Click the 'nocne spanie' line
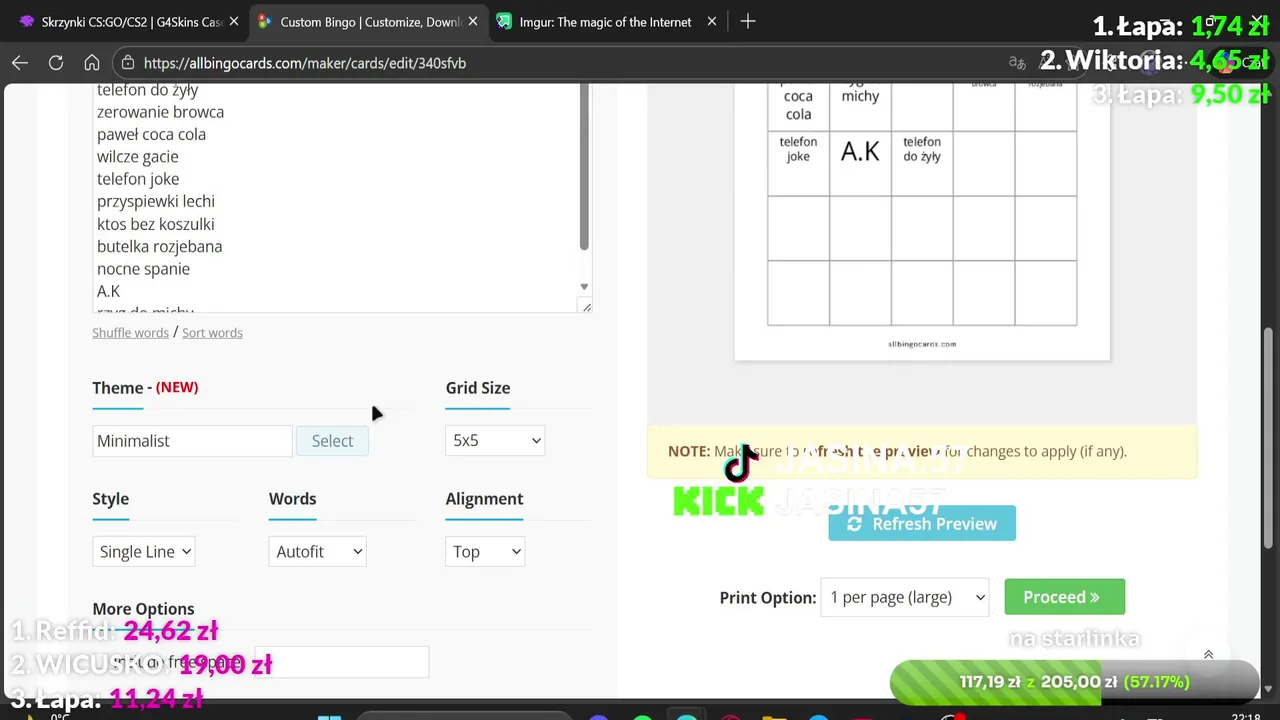This screenshot has height=720, width=1280. [143, 269]
